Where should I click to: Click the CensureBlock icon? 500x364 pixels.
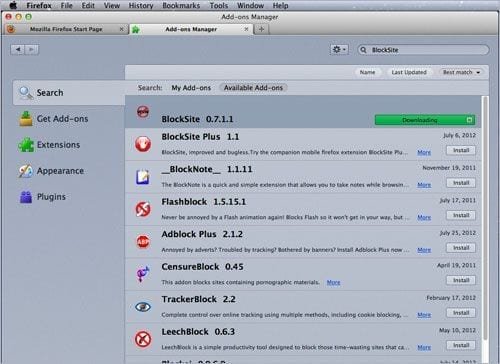tap(143, 274)
